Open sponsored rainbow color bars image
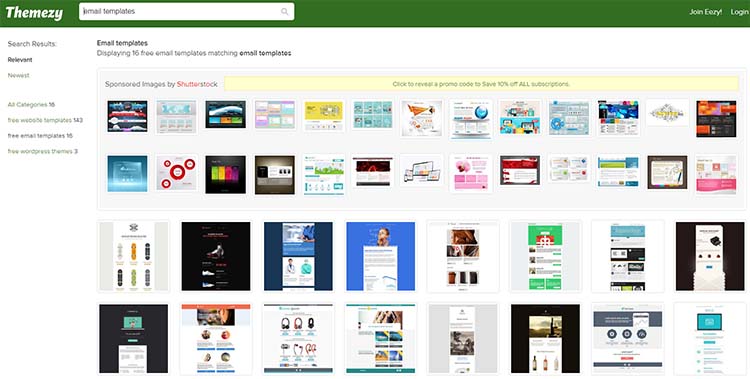The image size is (750, 379). tap(226, 175)
